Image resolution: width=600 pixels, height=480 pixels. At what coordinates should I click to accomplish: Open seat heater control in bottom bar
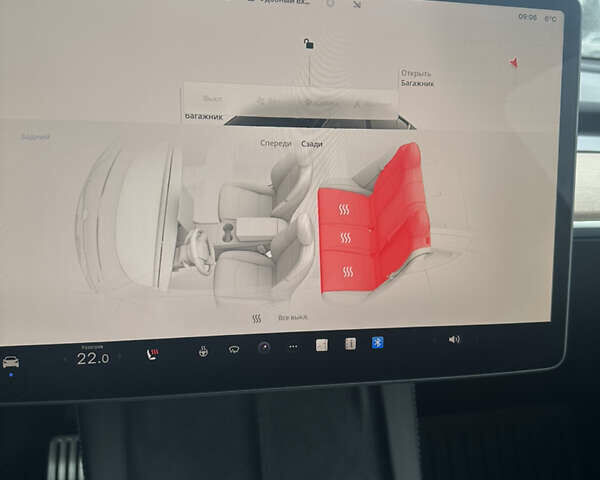click(155, 354)
